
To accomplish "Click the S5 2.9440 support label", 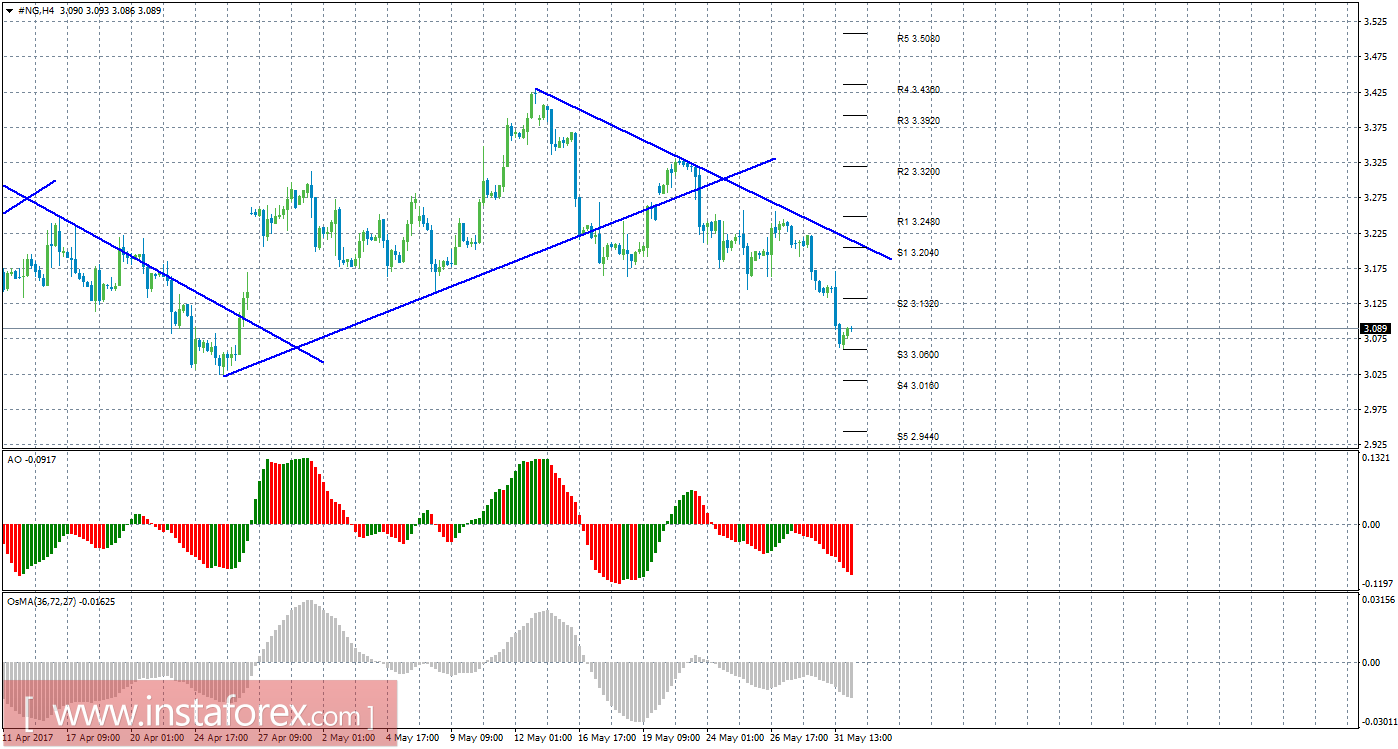I will (x=918, y=437).
